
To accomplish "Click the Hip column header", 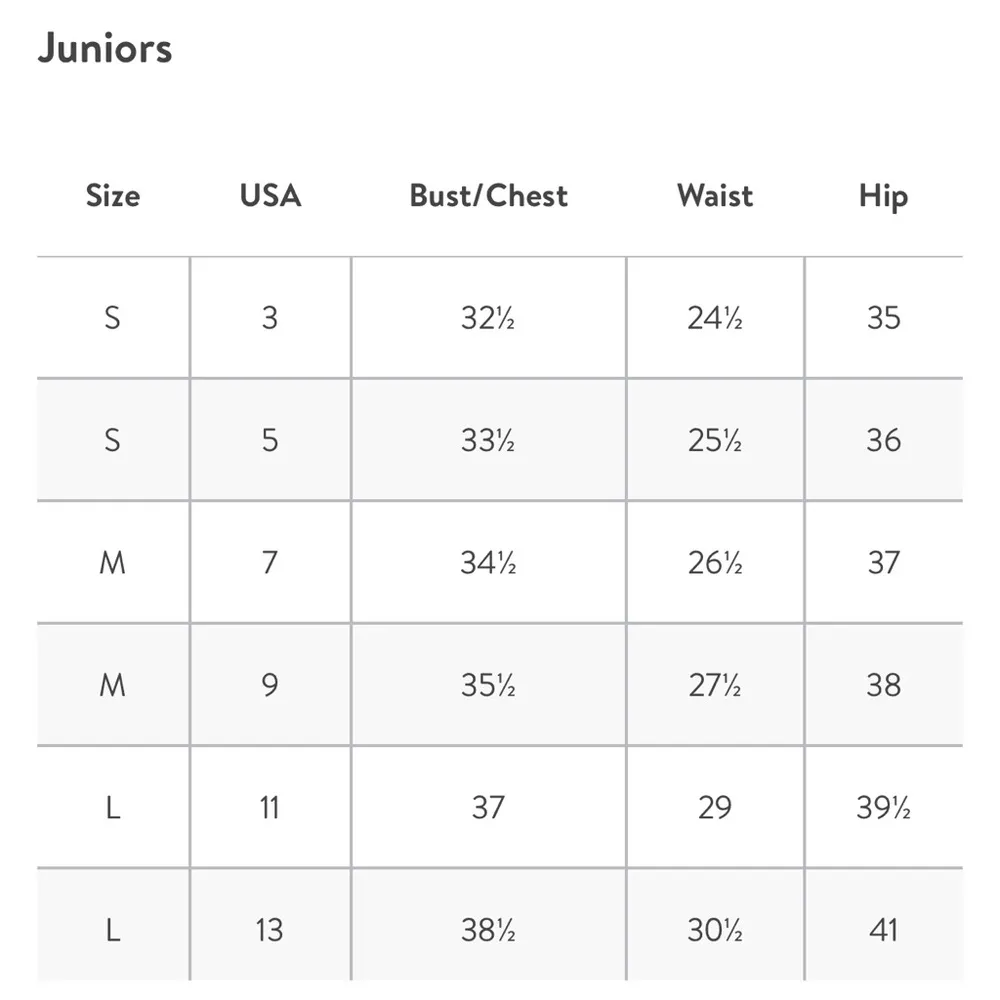I will 883,195.
